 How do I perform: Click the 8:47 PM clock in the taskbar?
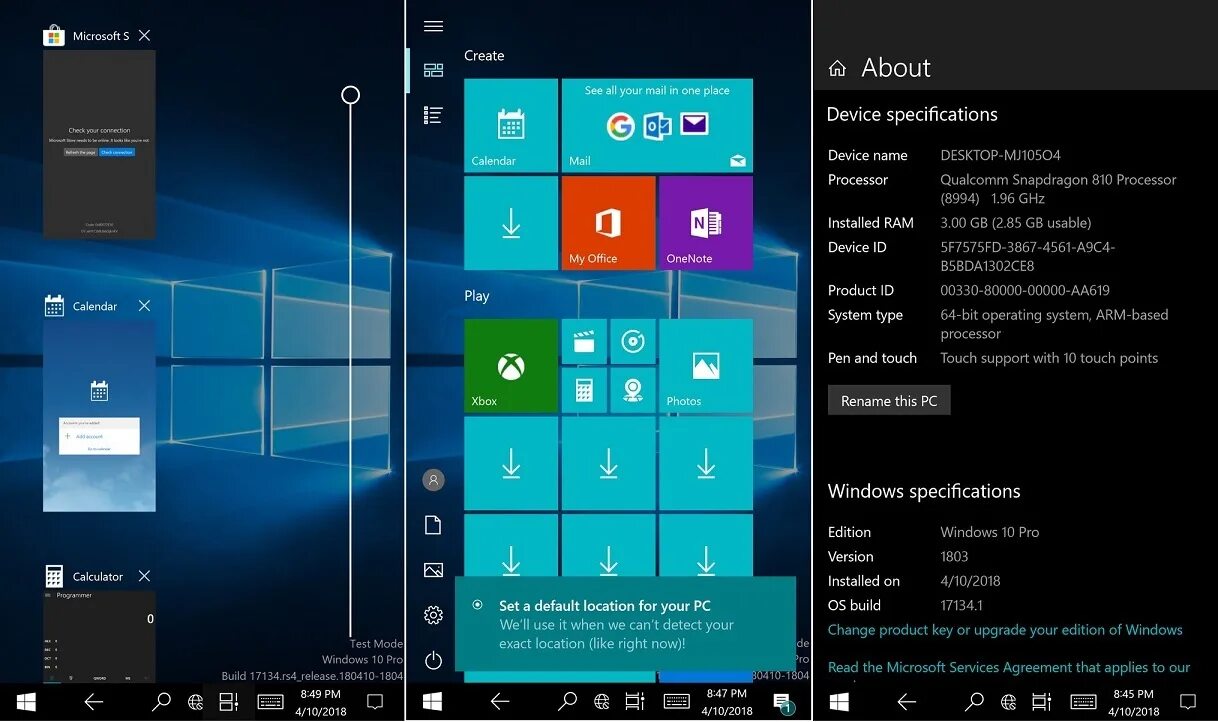pos(727,702)
